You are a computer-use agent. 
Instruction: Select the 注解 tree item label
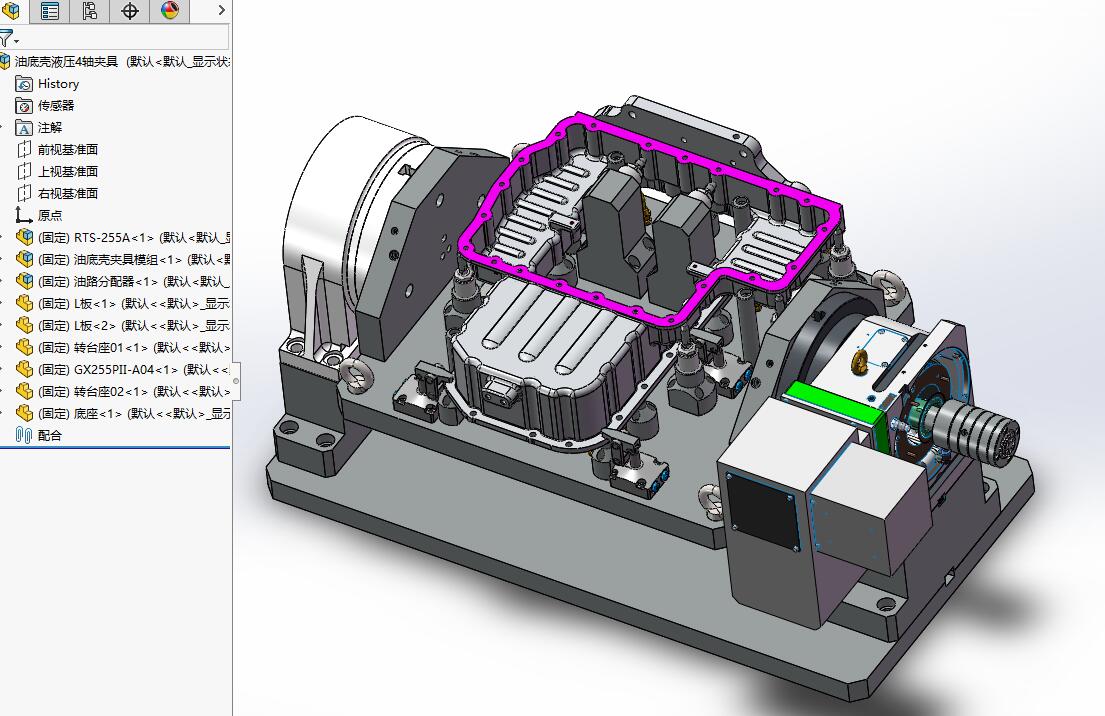pos(50,128)
